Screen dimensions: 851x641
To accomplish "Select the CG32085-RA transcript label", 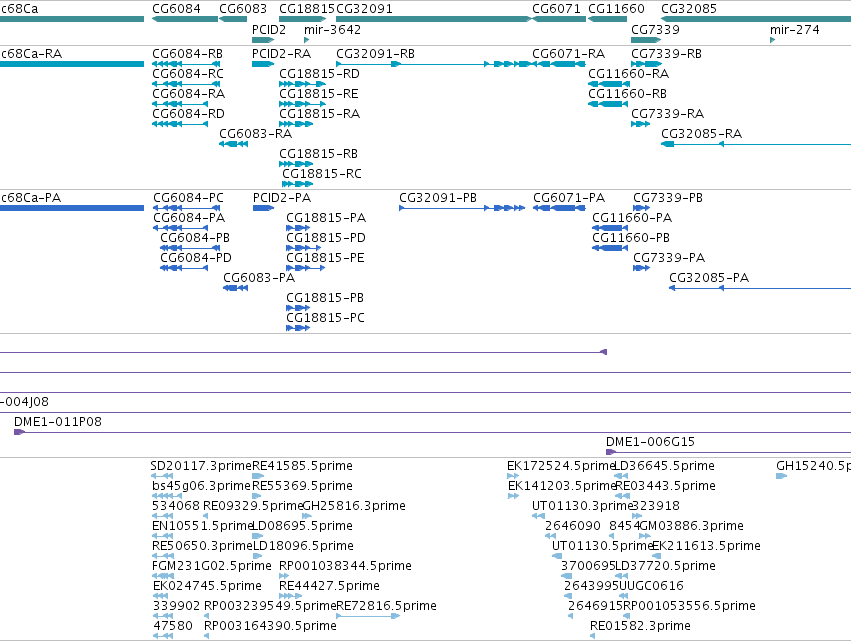I will [701, 134].
